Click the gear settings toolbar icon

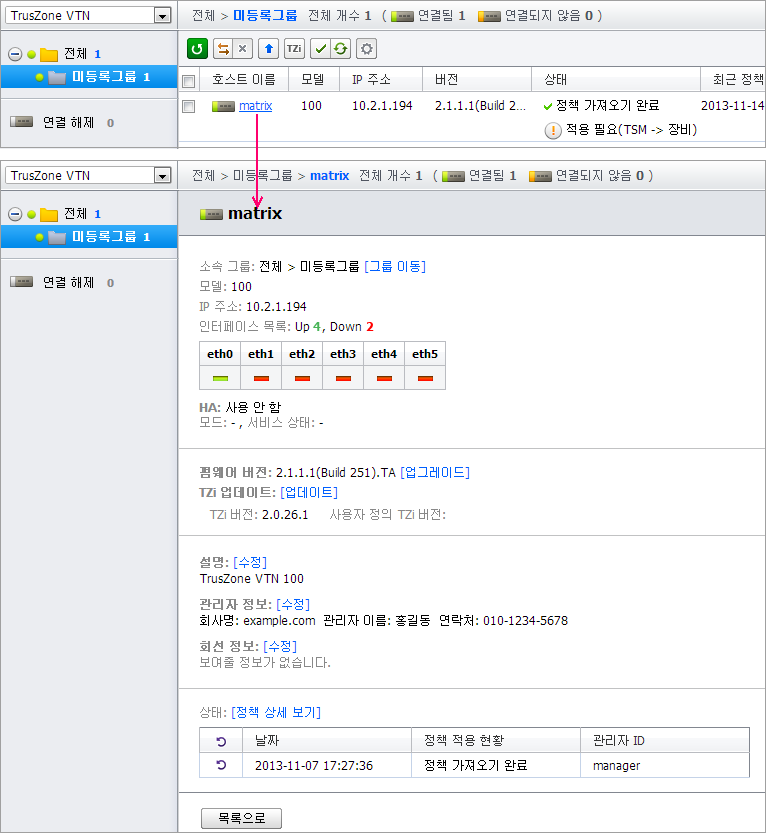(x=367, y=48)
